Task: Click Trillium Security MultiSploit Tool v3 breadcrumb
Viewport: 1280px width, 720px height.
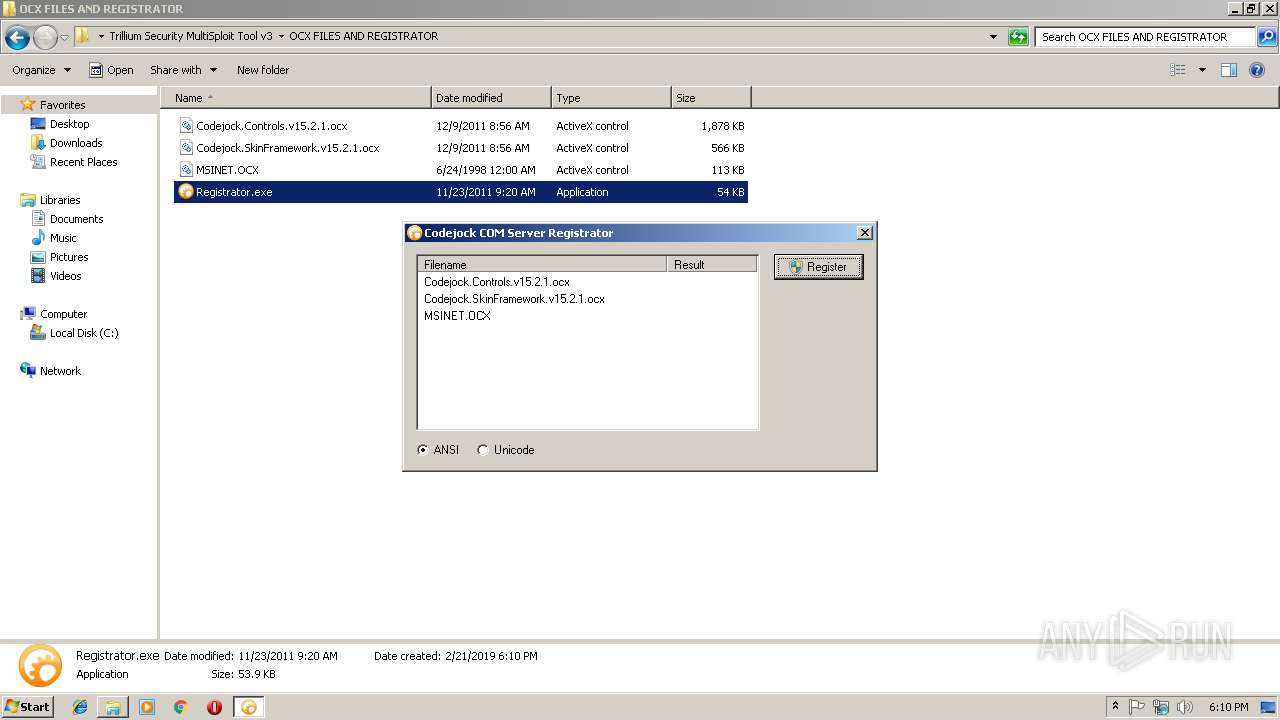Action: point(191,36)
